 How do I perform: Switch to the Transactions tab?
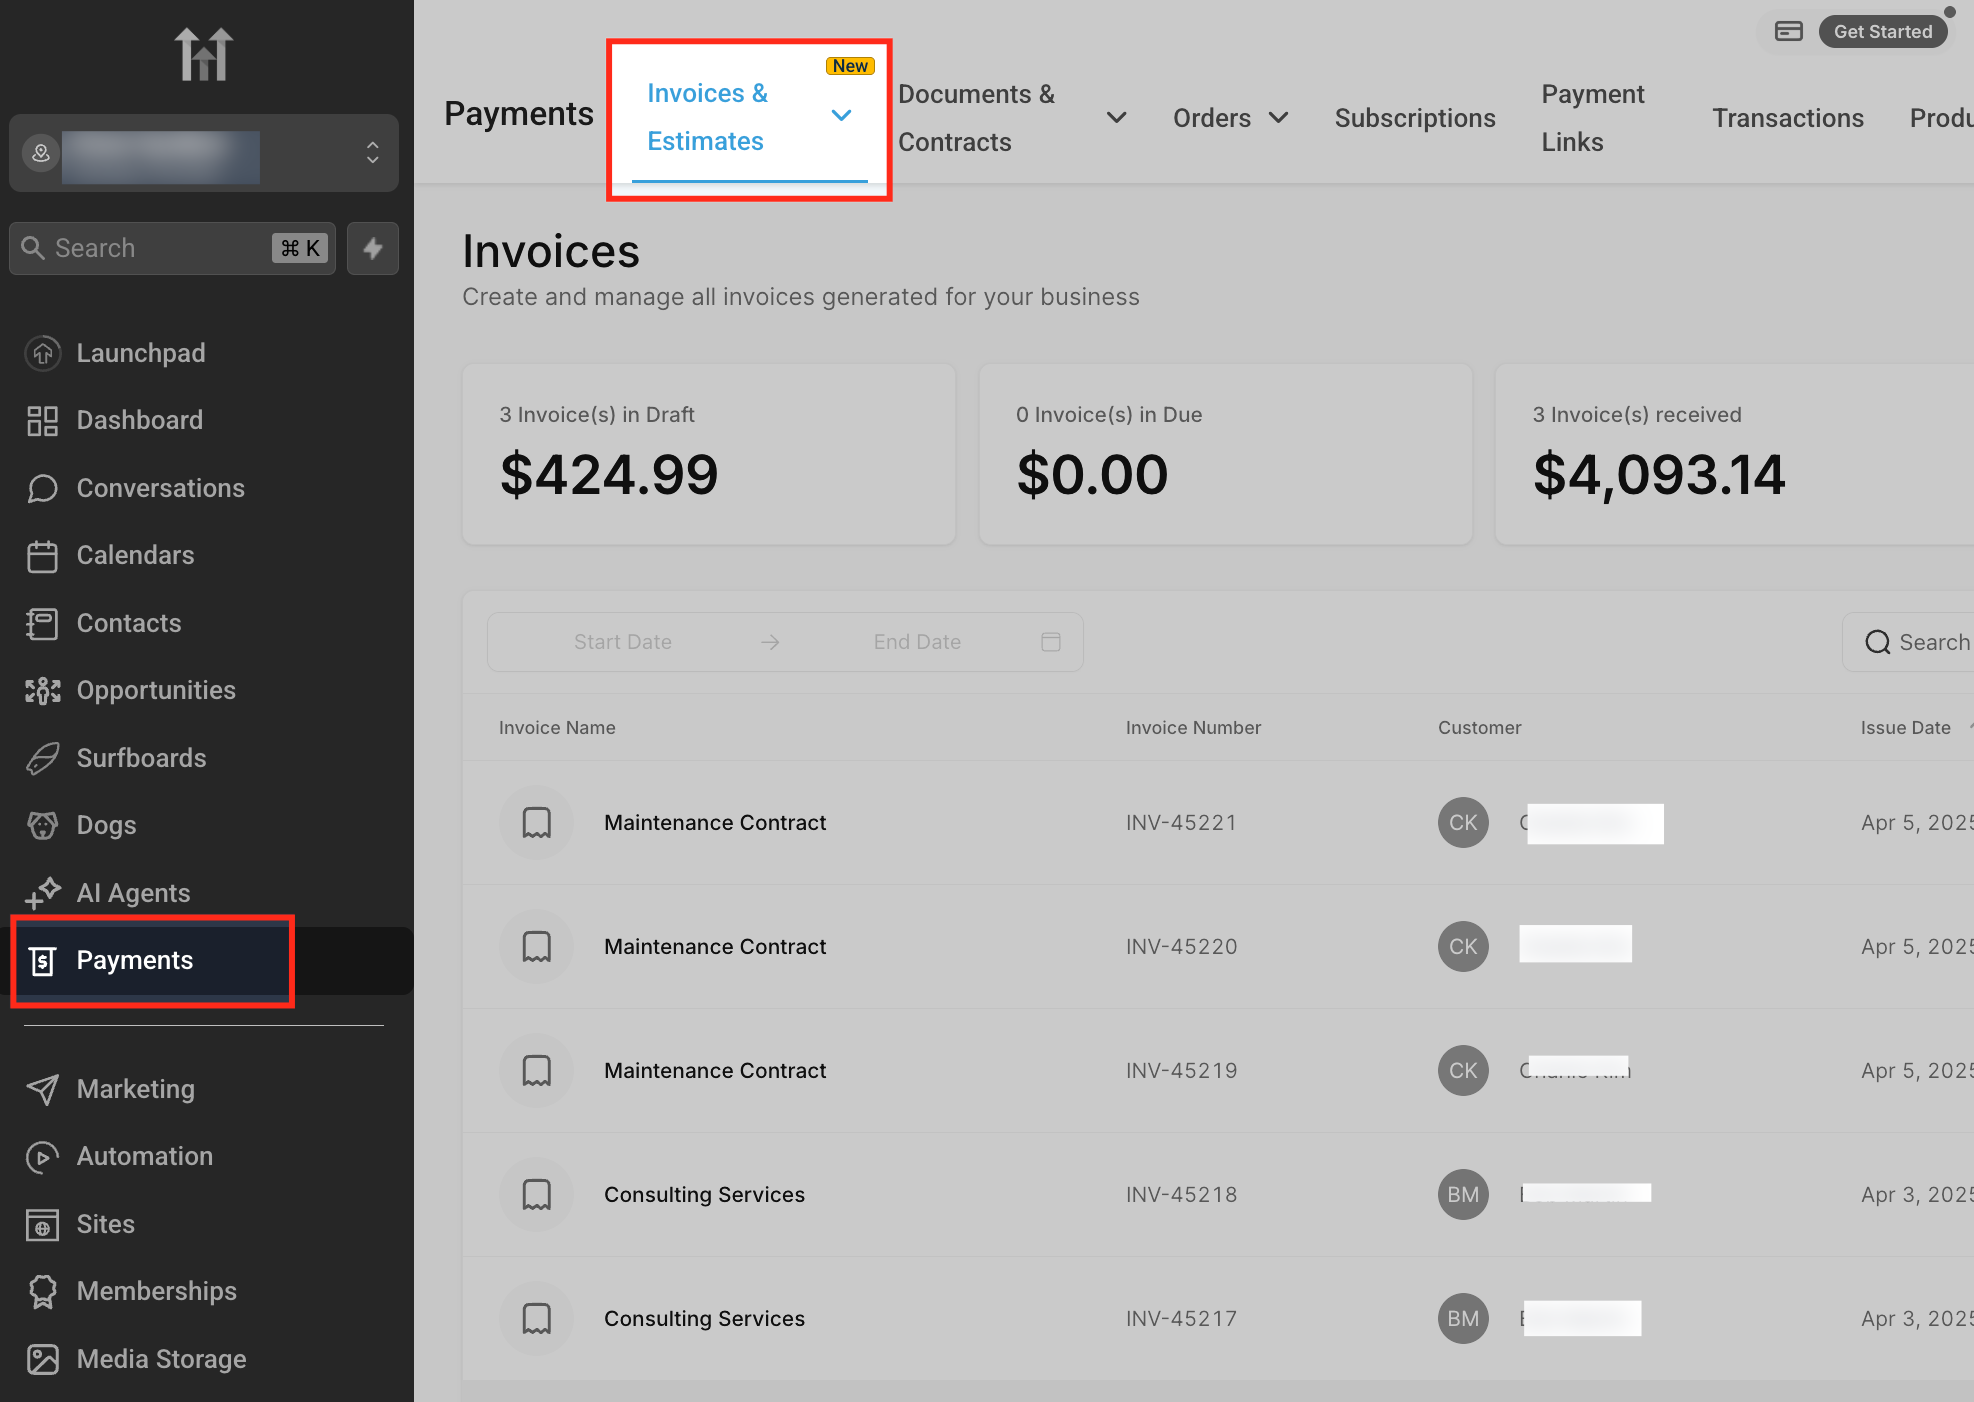pos(1787,118)
